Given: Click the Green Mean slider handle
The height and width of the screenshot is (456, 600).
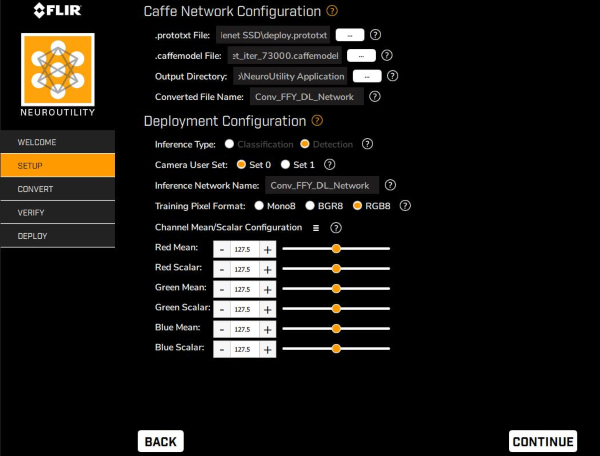Looking at the screenshot, I should [336, 288].
